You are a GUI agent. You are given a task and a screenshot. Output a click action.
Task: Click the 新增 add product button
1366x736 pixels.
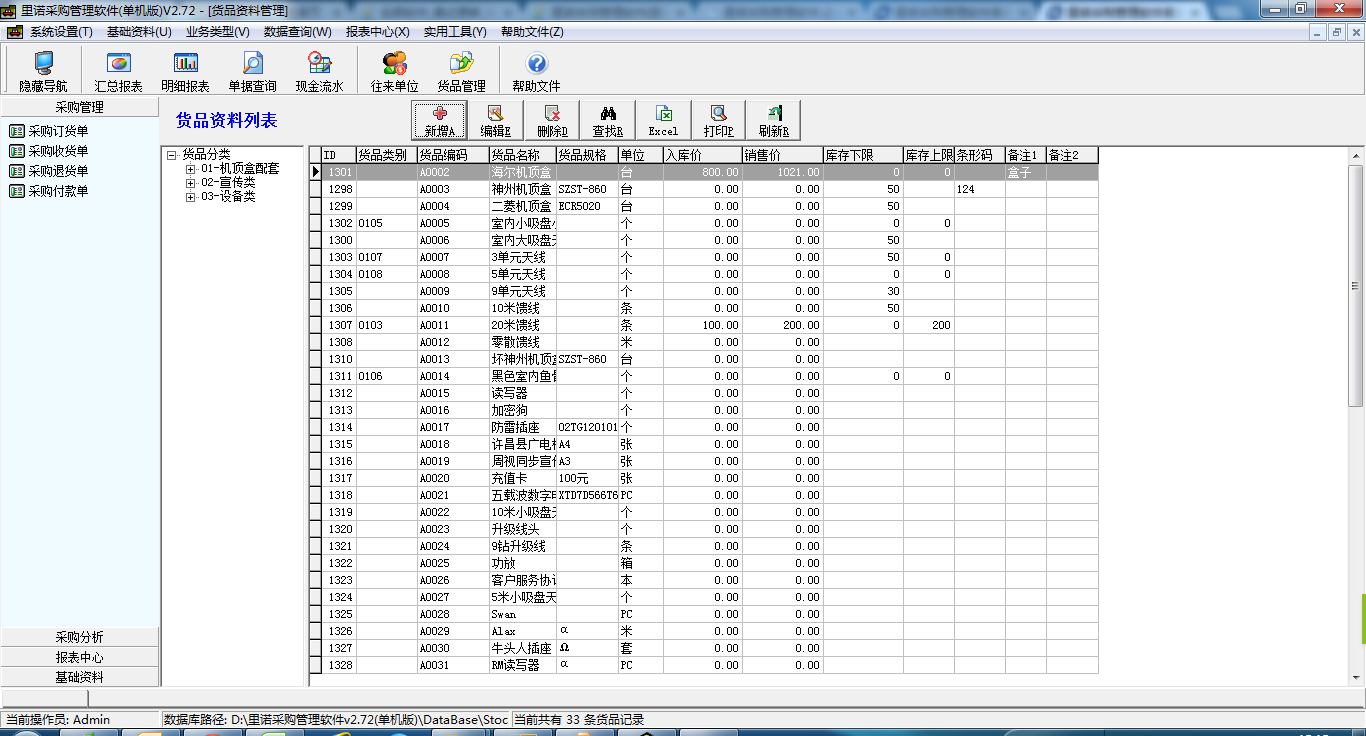click(439, 121)
